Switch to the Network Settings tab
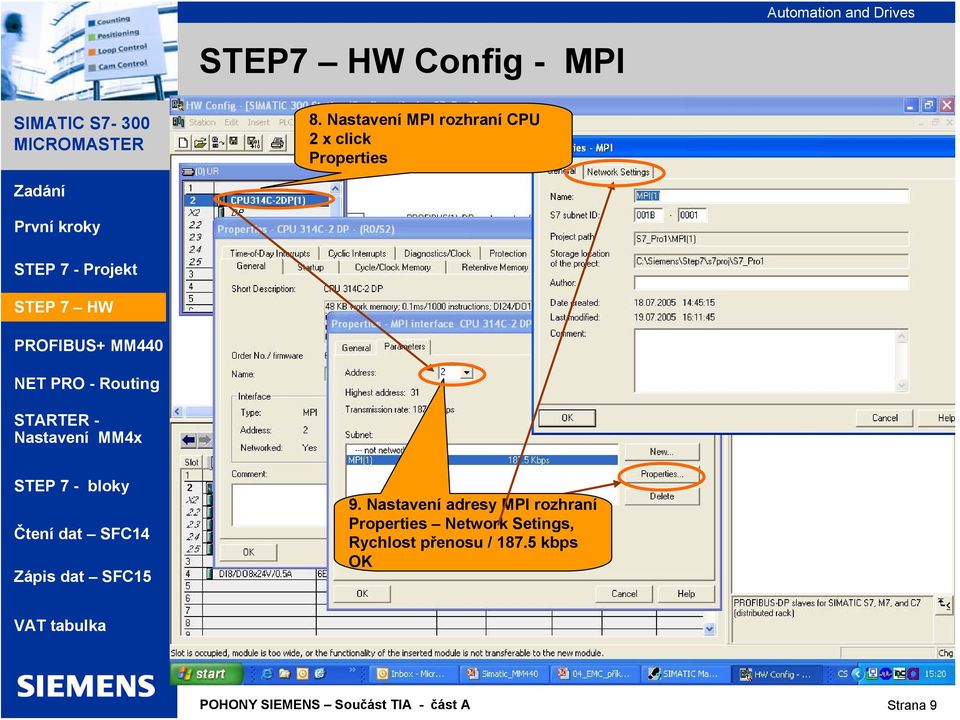The height and width of the screenshot is (720, 960). tap(618, 172)
